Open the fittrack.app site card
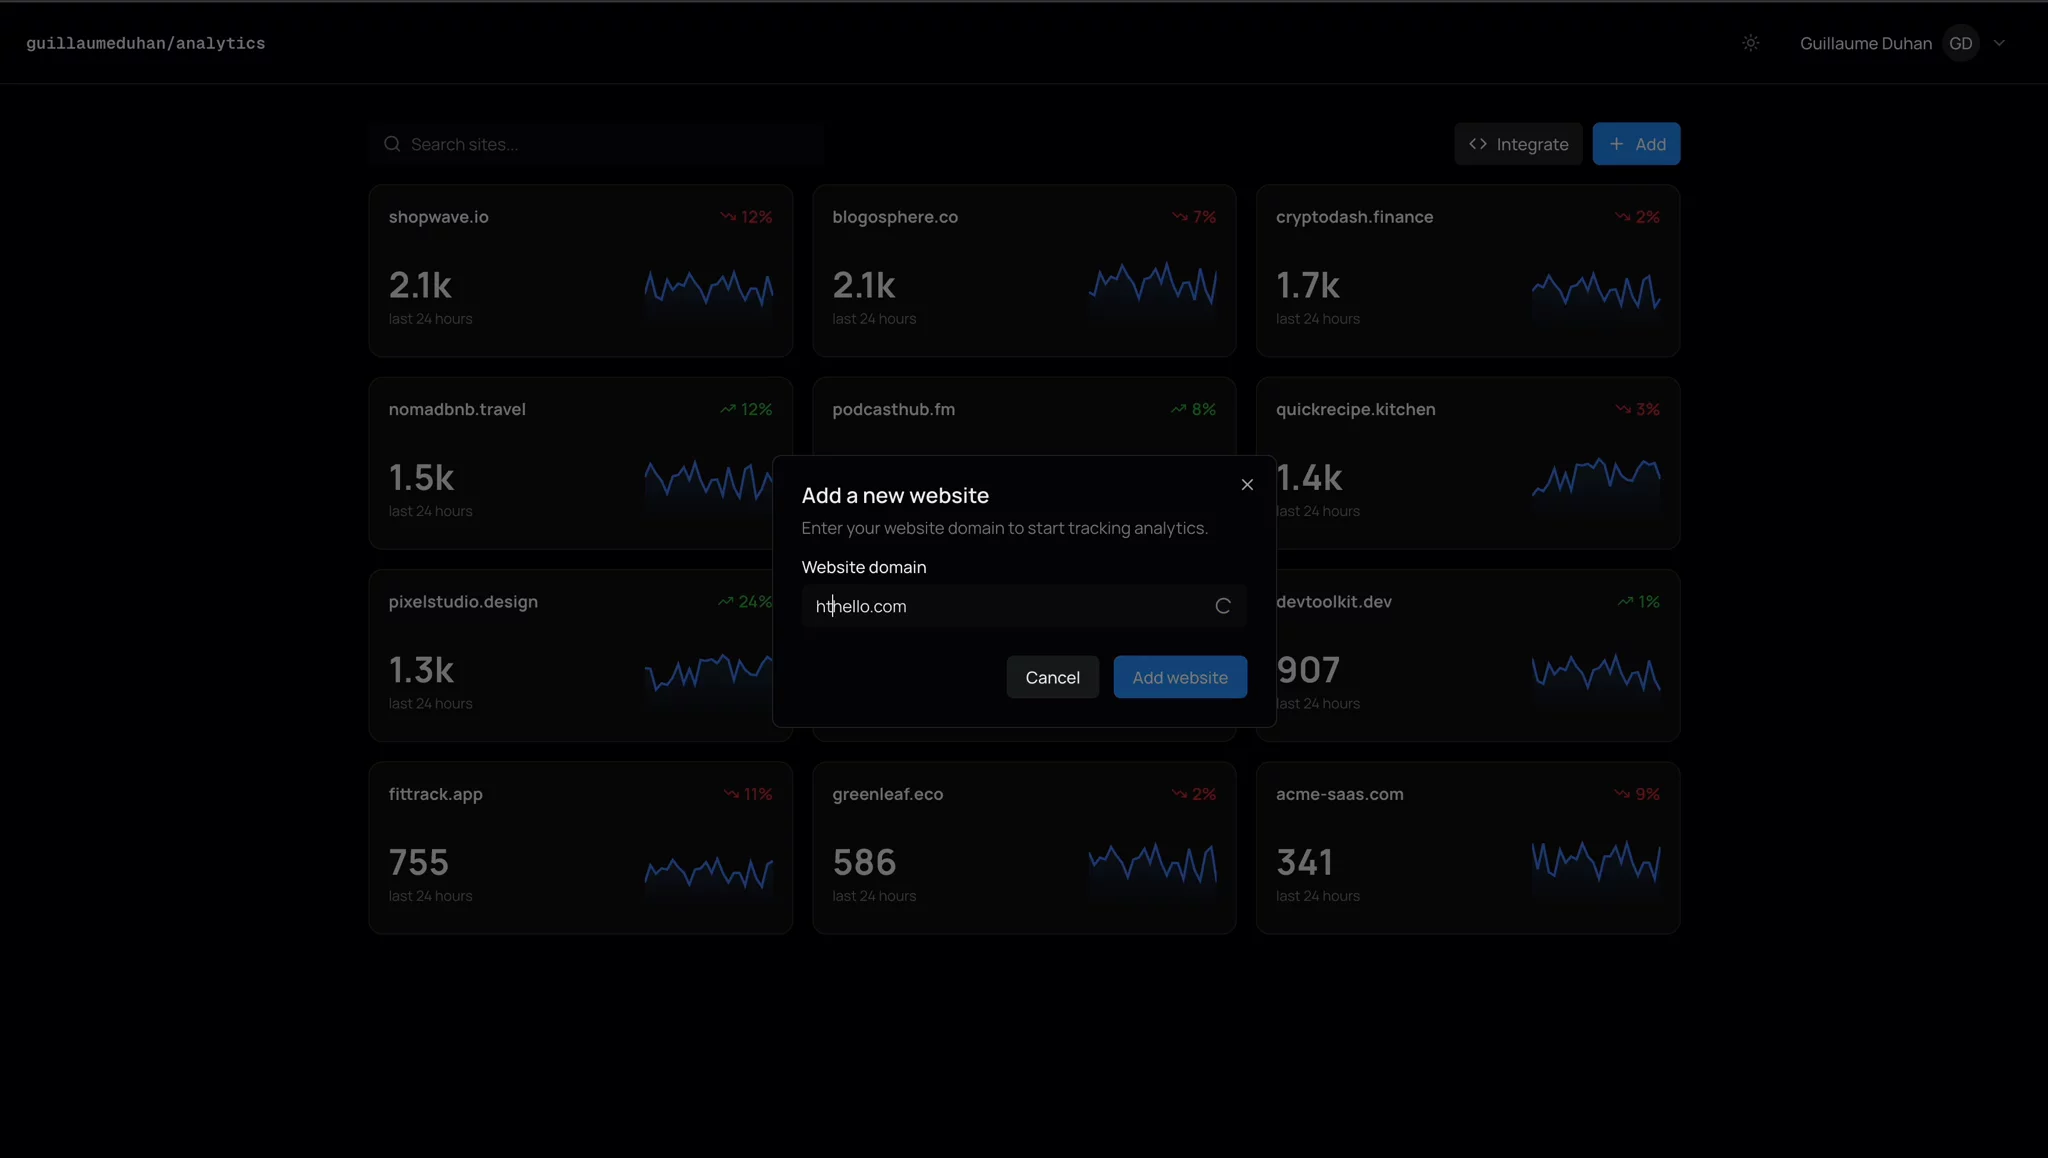2048x1158 pixels. pos(580,848)
